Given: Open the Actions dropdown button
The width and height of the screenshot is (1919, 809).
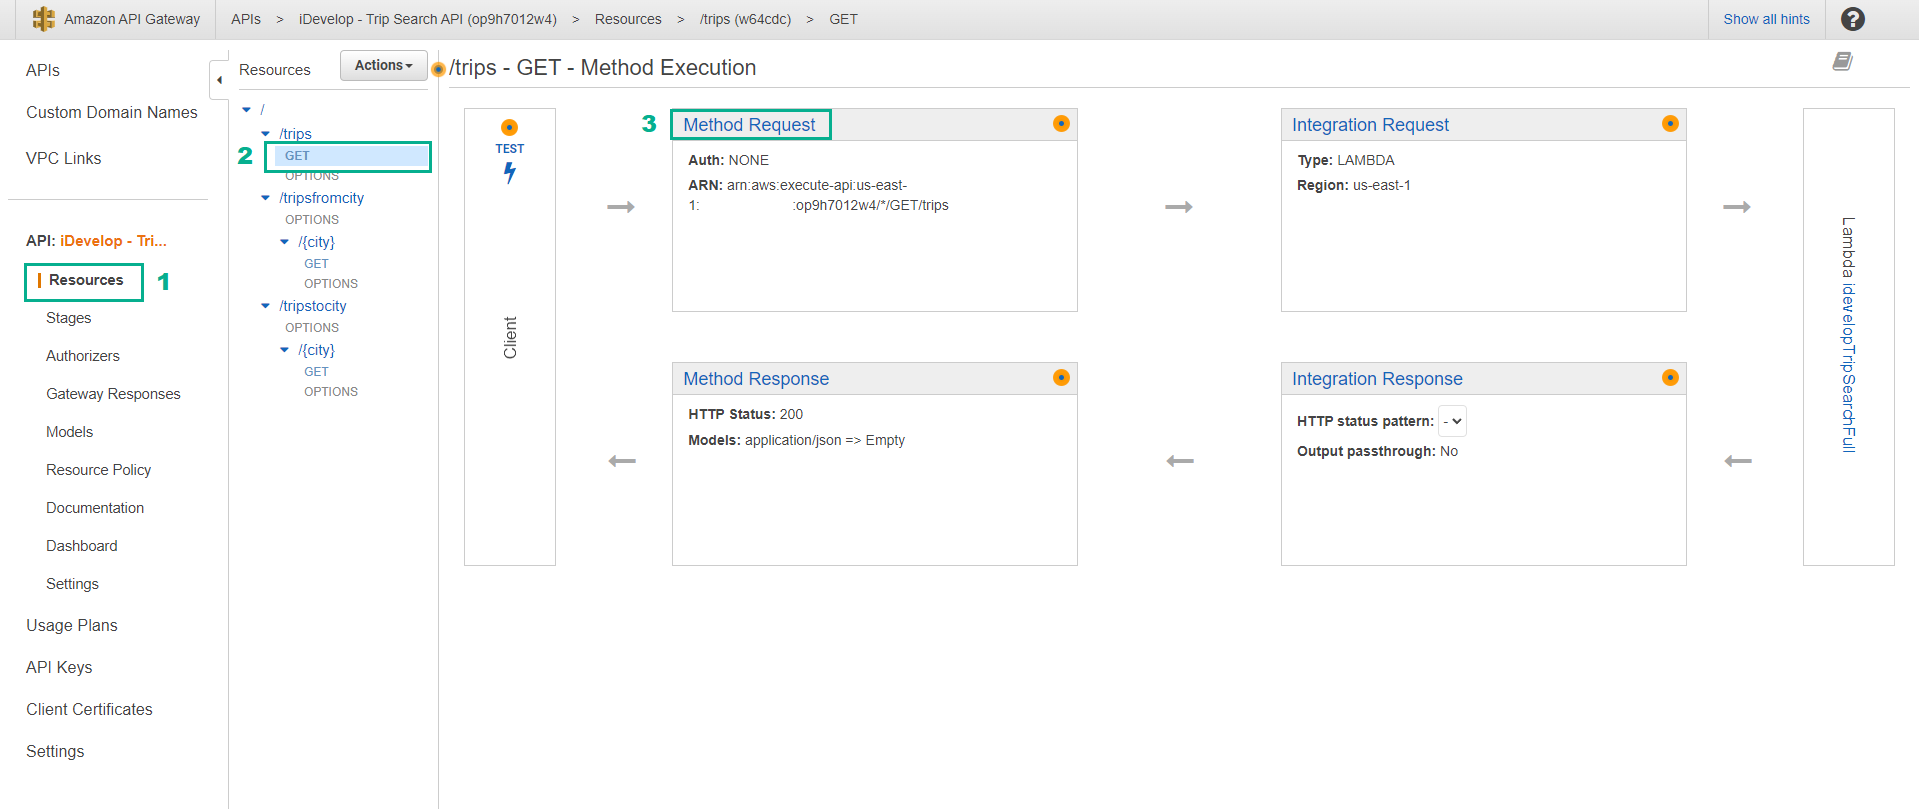Looking at the screenshot, I should pyautogui.click(x=384, y=65).
